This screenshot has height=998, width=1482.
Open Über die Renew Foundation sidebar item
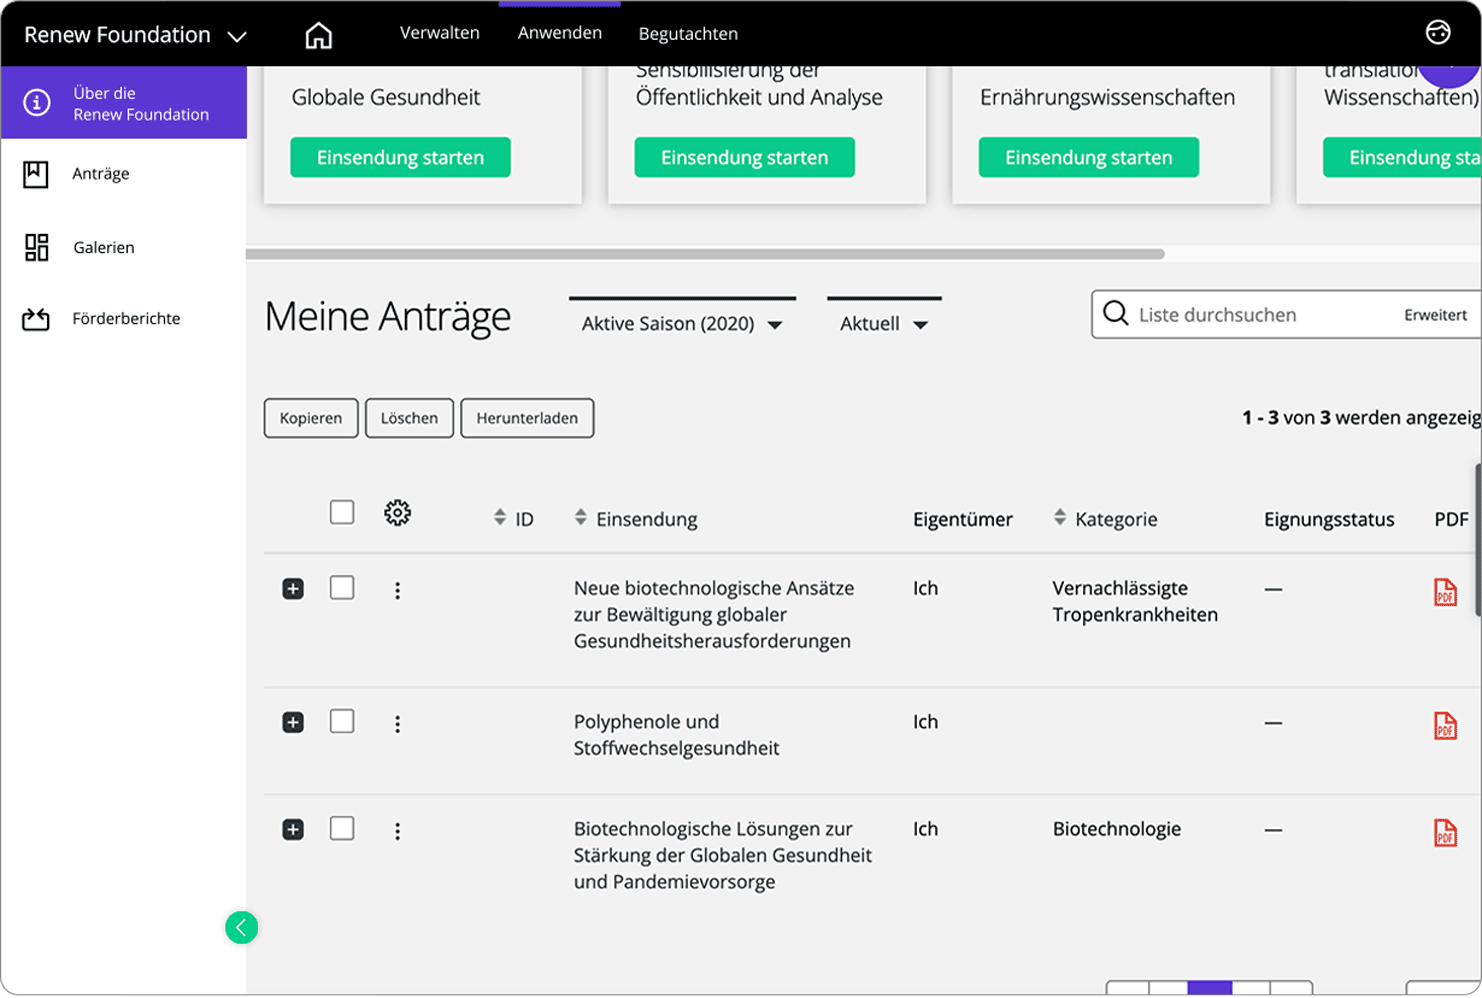click(124, 103)
